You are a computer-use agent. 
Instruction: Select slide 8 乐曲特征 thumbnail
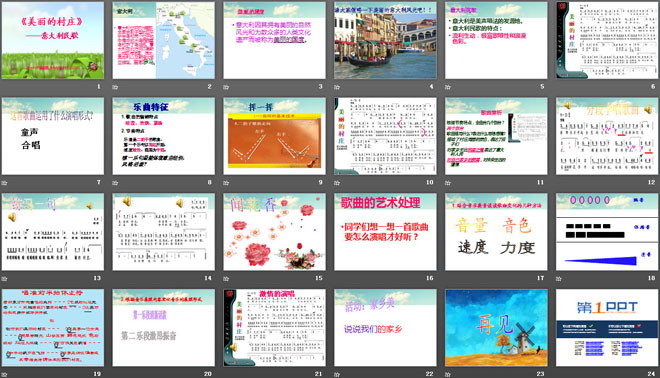[163, 136]
